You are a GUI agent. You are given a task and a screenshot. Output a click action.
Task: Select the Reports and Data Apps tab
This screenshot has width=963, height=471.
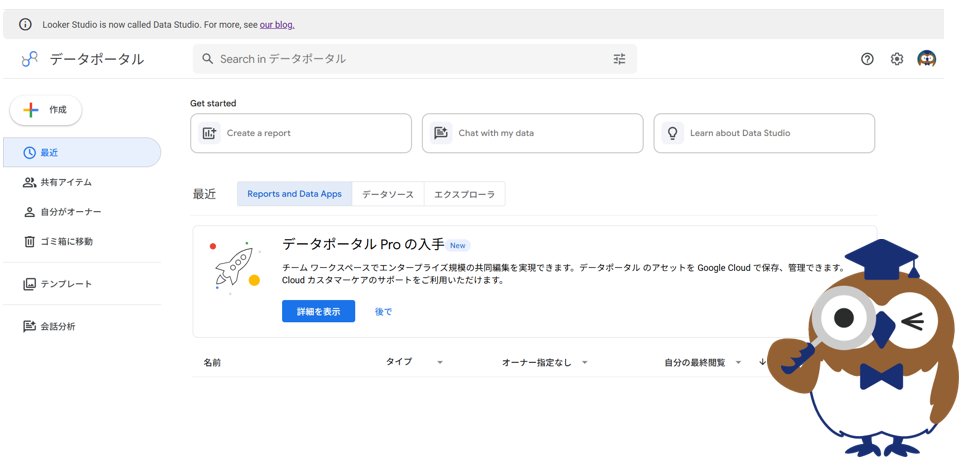coord(294,194)
